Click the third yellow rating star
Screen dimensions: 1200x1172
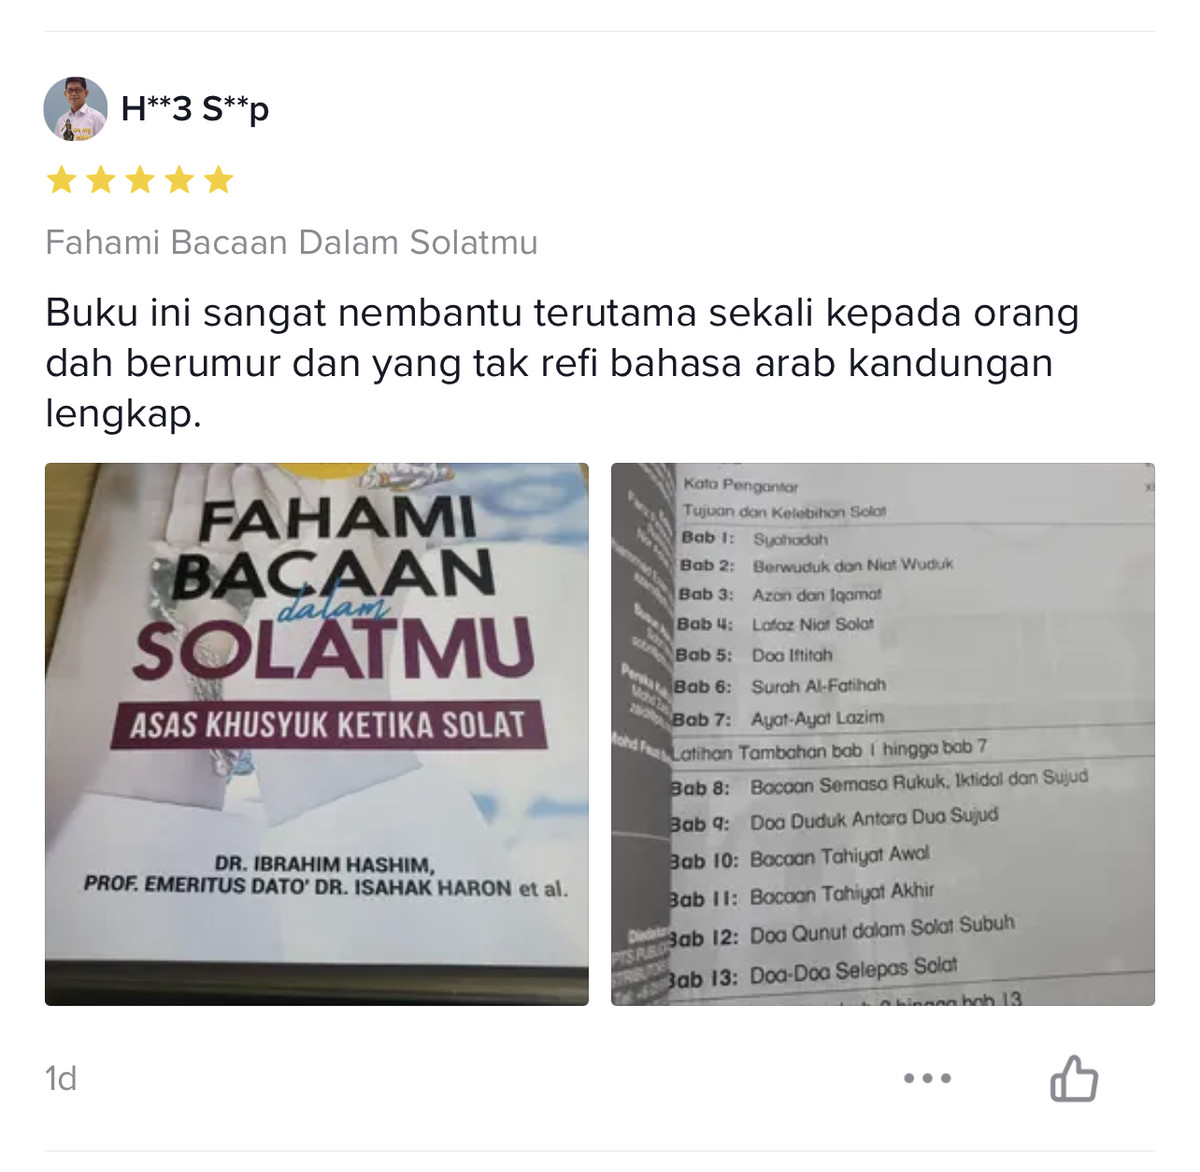140,180
